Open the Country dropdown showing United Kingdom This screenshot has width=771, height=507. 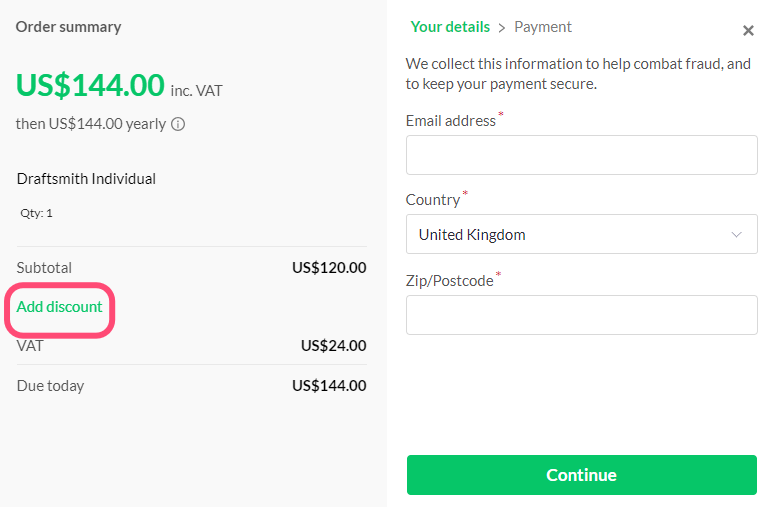pyautogui.click(x=581, y=235)
